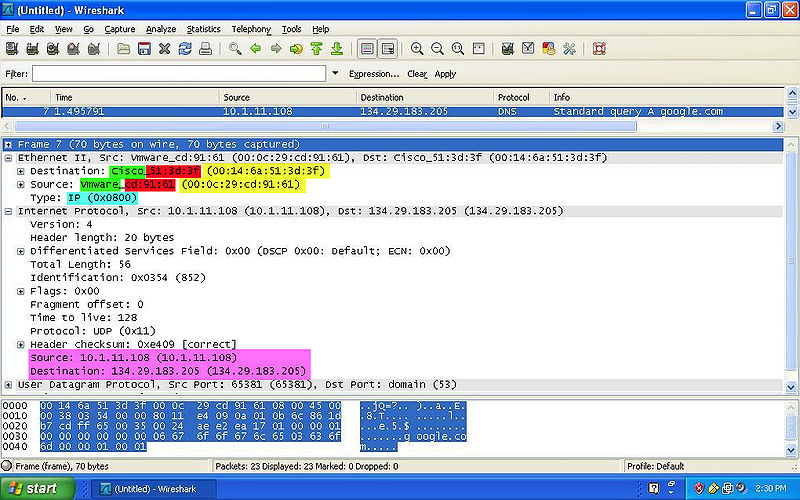Open coloring rules icon
The height and width of the screenshot is (500, 800).
[548, 49]
